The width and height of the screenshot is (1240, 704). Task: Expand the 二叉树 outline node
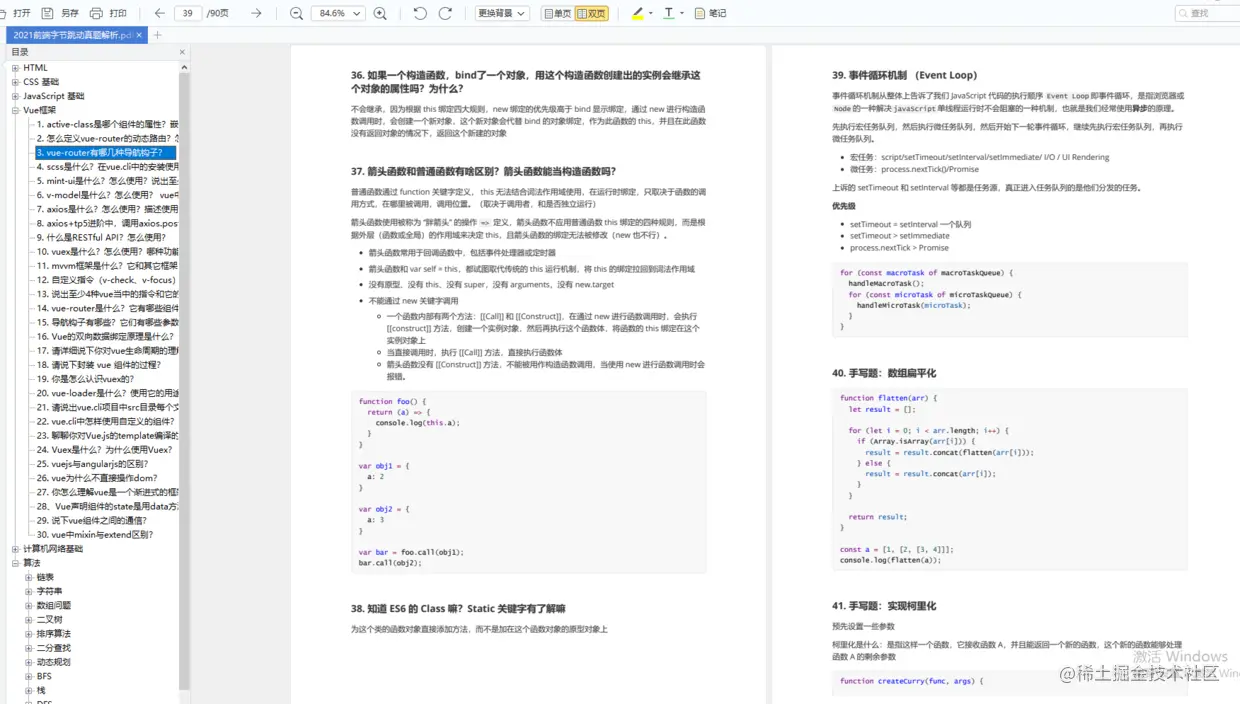pyautogui.click(x=29, y=619)
